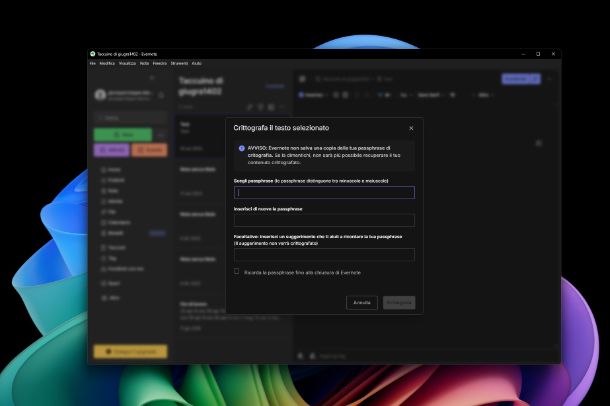Viewport: 610px width, 406px height.
Task: Enable Ricorda la passphrase checkbox
Action: [x=237, y=271]
